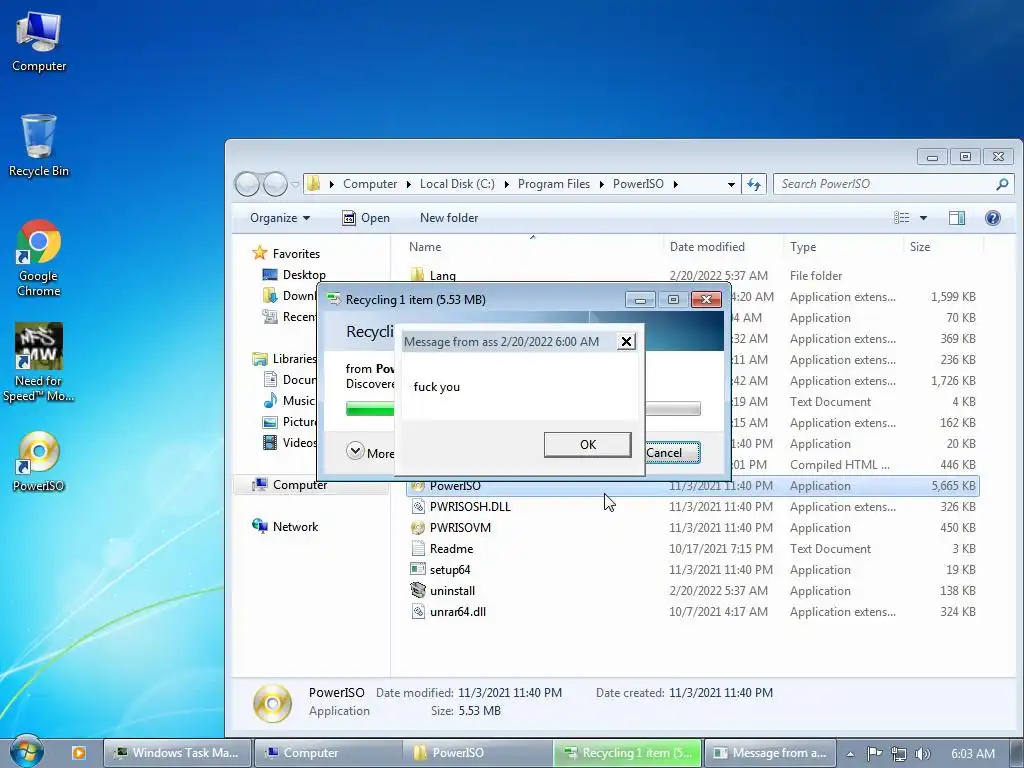Switch to the Windows Task Manager taskbar item
1024x768 pixels.
[177, 753]
